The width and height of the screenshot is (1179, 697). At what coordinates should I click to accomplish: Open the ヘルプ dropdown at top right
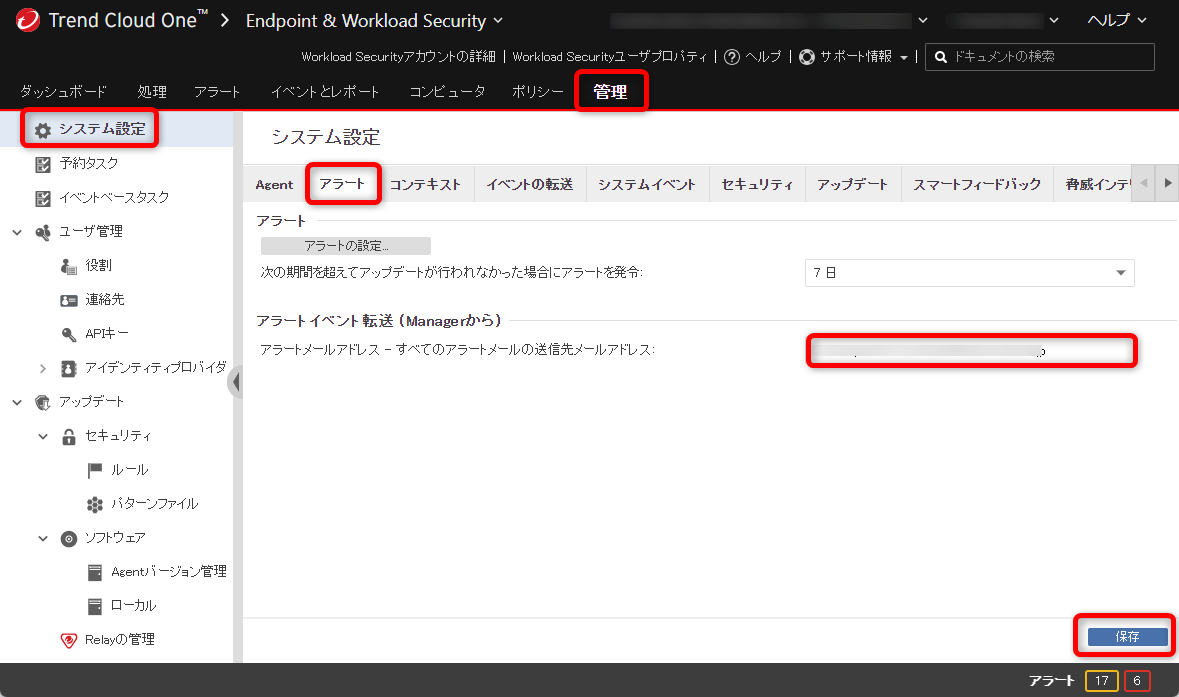[x=1114, y=18]
